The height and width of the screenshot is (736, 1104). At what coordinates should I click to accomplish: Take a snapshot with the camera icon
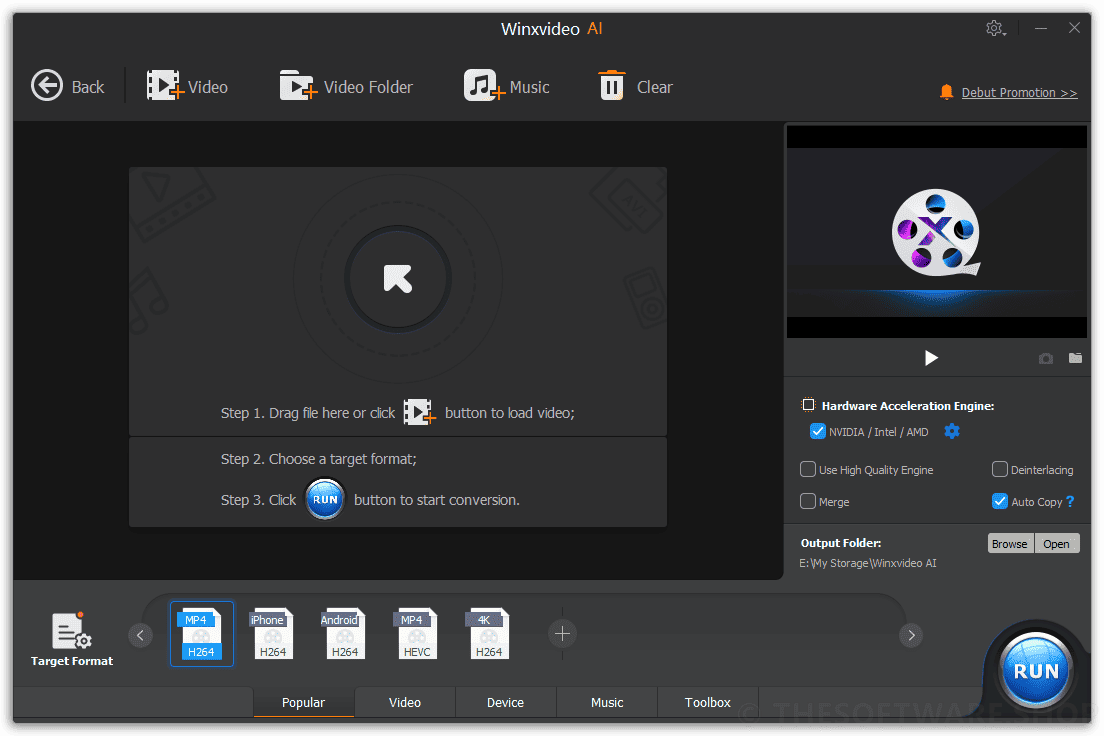(1046, 358)
